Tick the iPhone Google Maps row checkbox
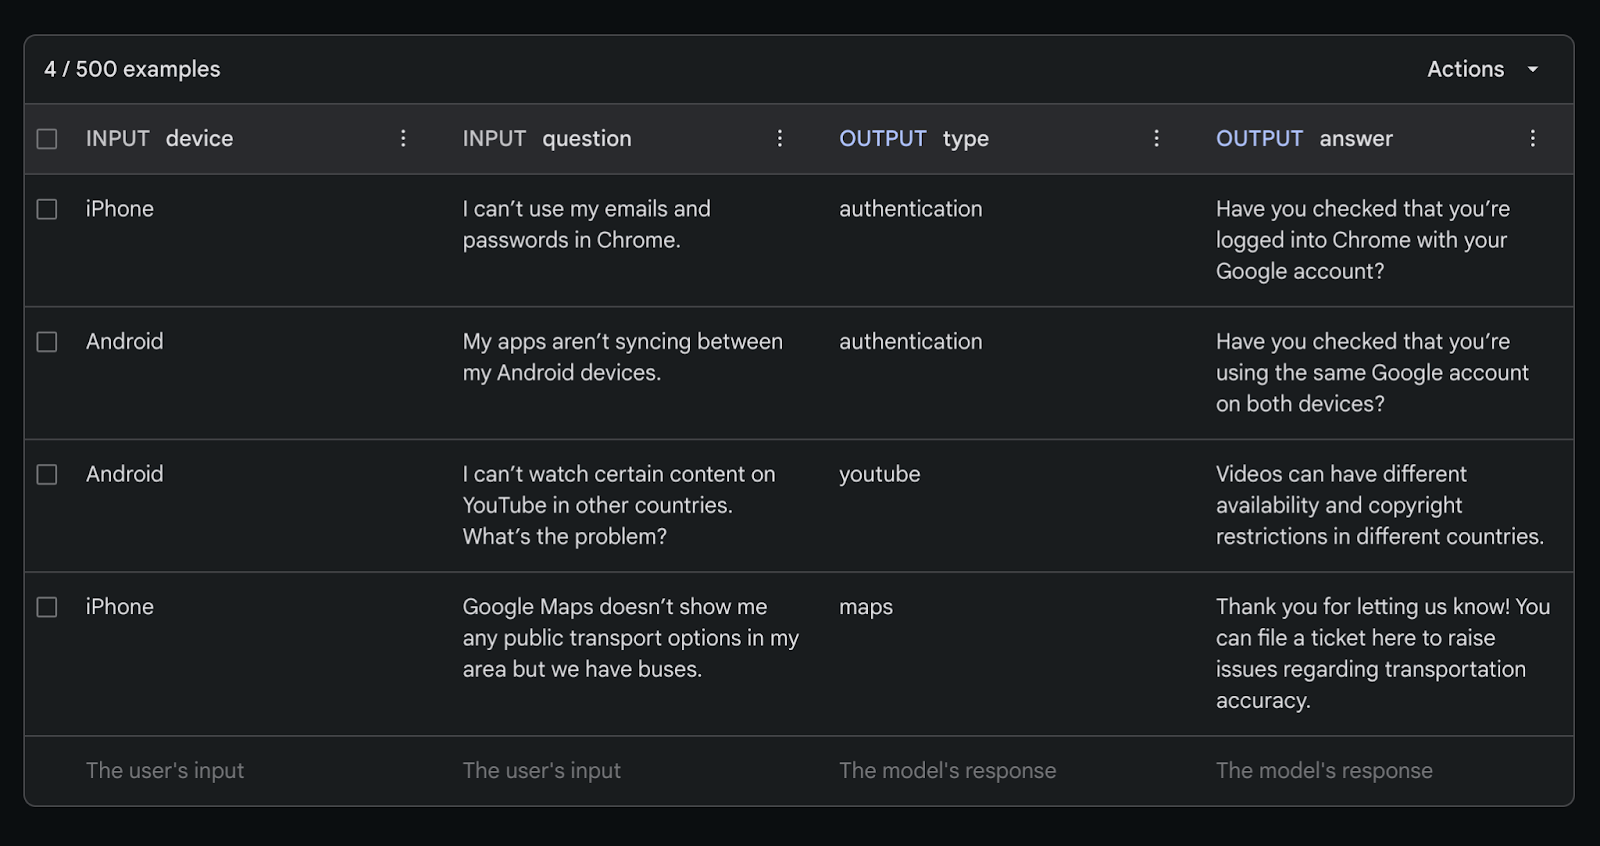Image resolution: width=1600 pixels, height=846 pixels. 47,607
